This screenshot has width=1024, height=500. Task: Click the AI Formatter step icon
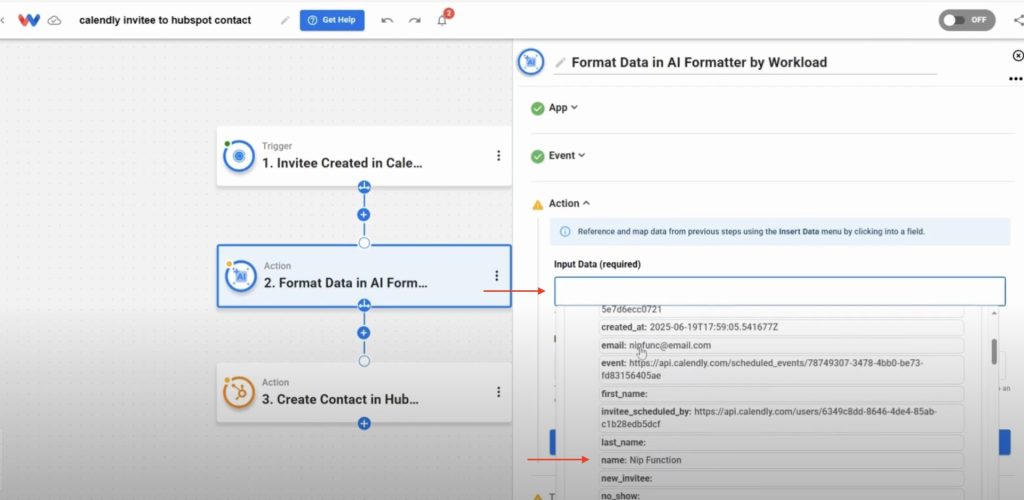(240, 276)
